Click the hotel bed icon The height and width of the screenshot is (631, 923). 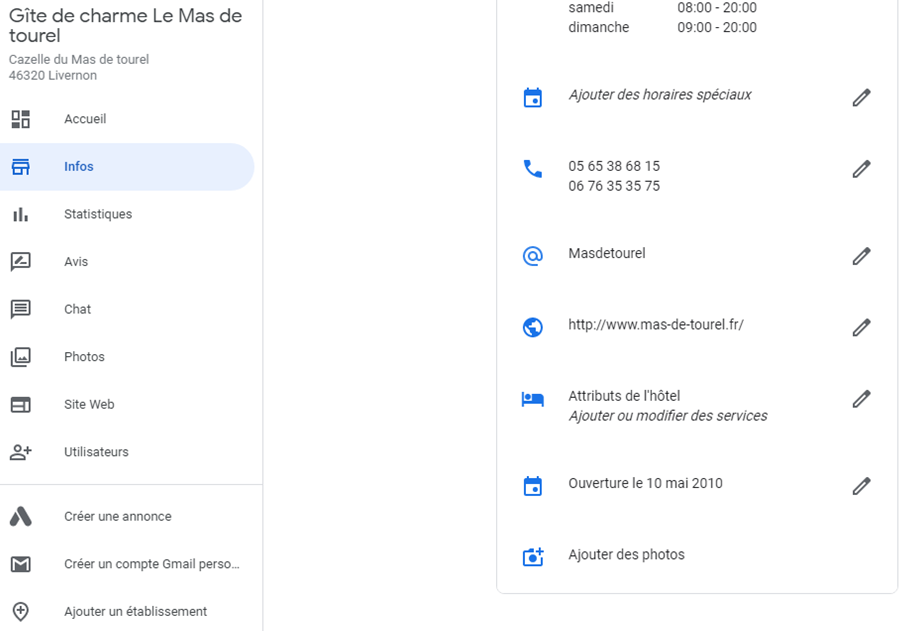533,399
